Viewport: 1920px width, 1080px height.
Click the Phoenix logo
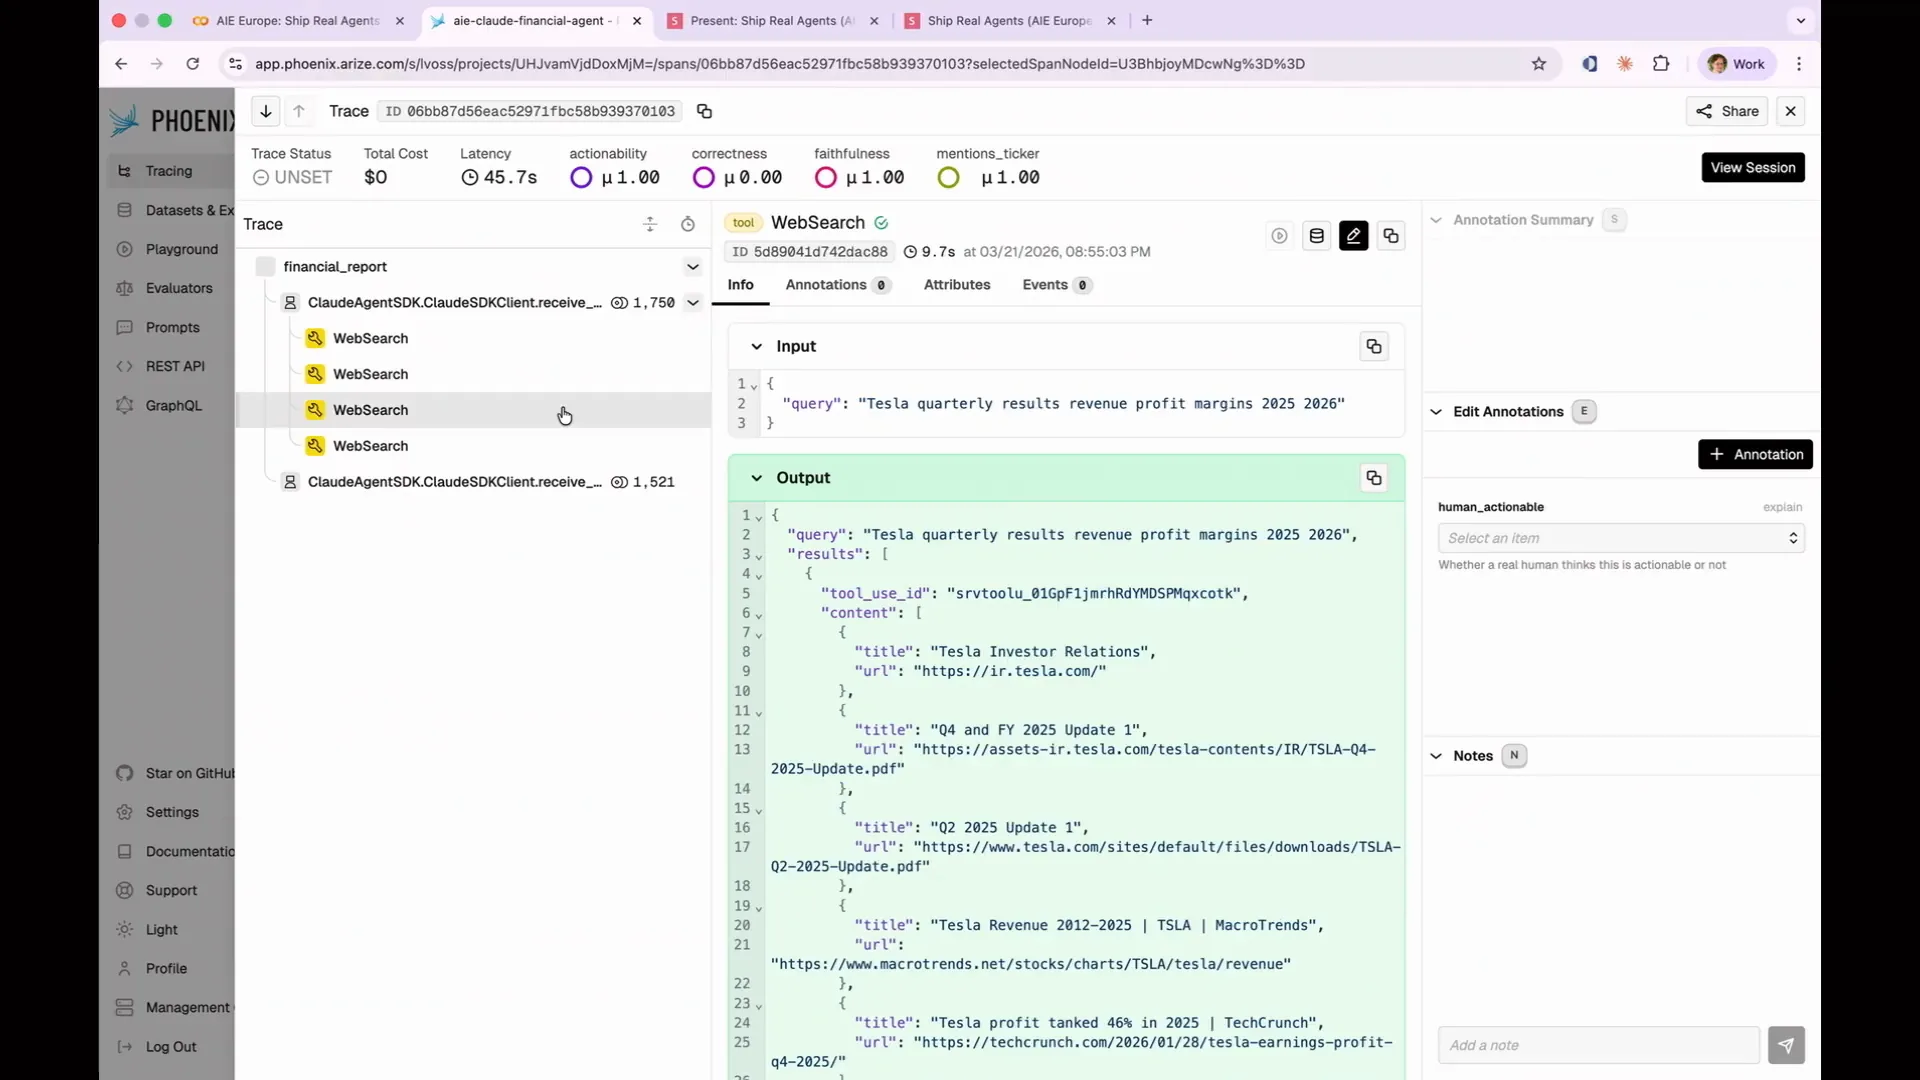[x=171, y=121]
